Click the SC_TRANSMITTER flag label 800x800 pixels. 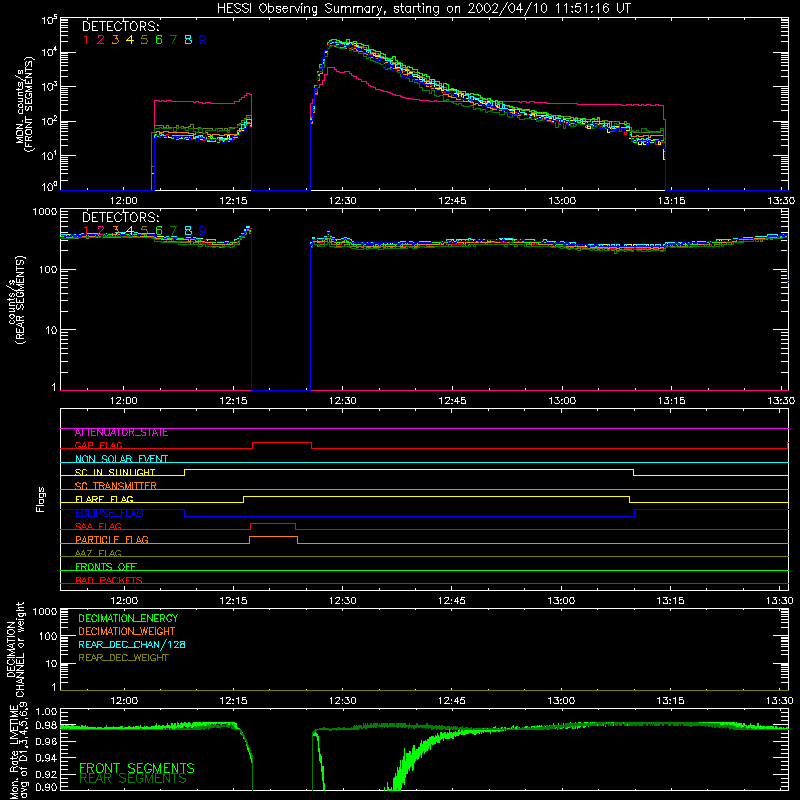[x=115, y=486]
